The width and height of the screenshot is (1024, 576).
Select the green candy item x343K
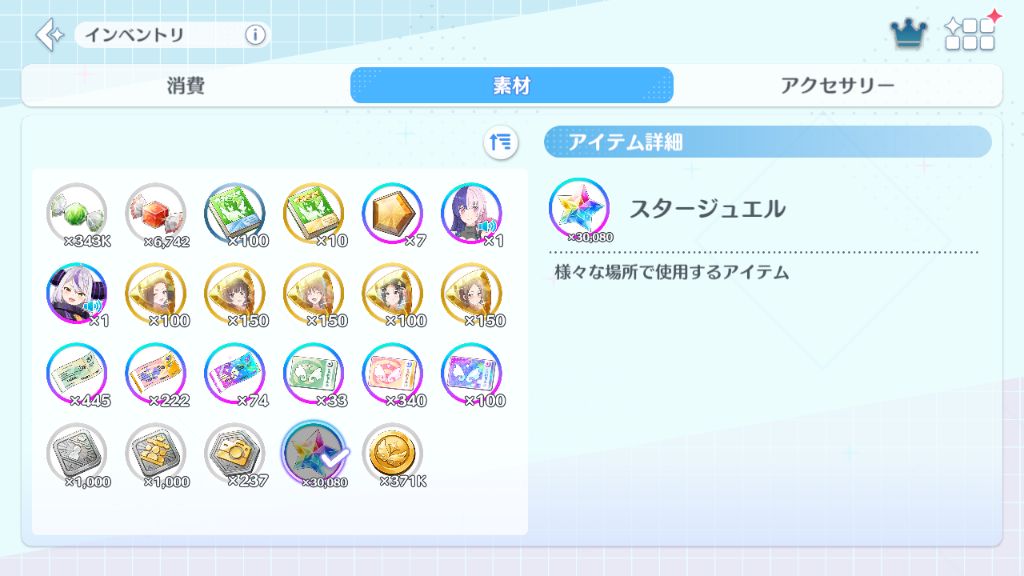coord(77,214)
